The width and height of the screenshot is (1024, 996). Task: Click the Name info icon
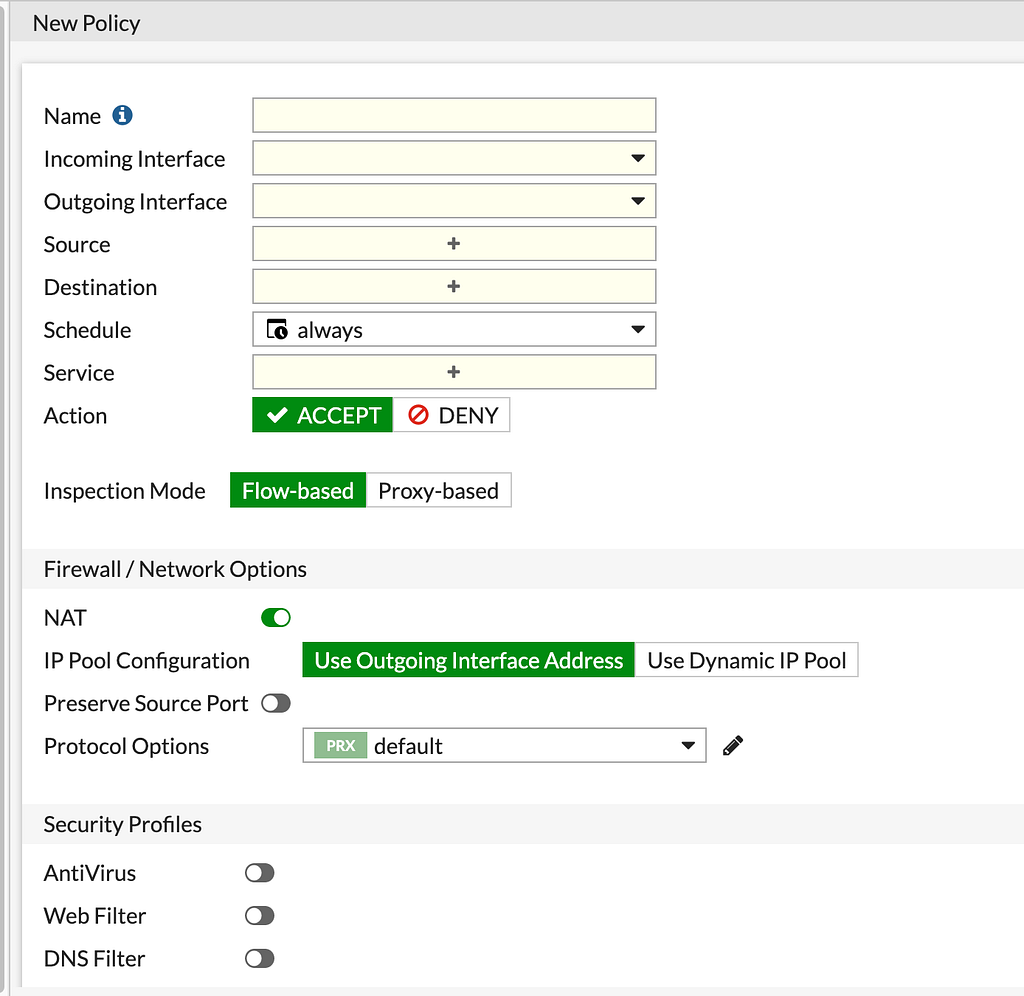[122, 116]
